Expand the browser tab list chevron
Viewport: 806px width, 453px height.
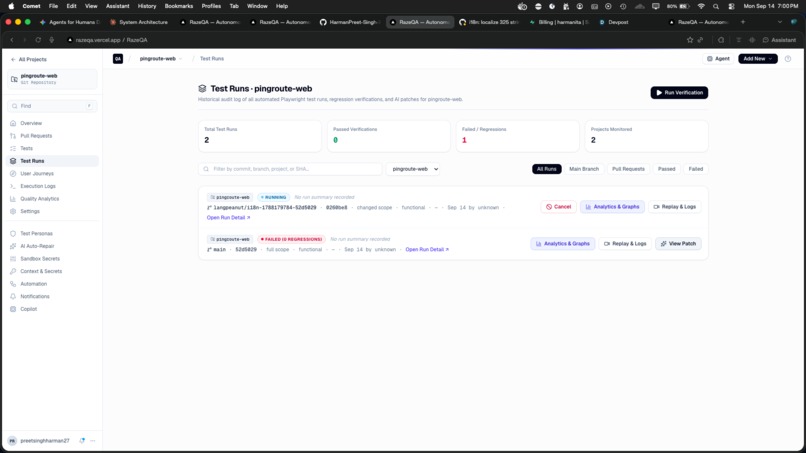pyautogui.click(x=780, y=22)
